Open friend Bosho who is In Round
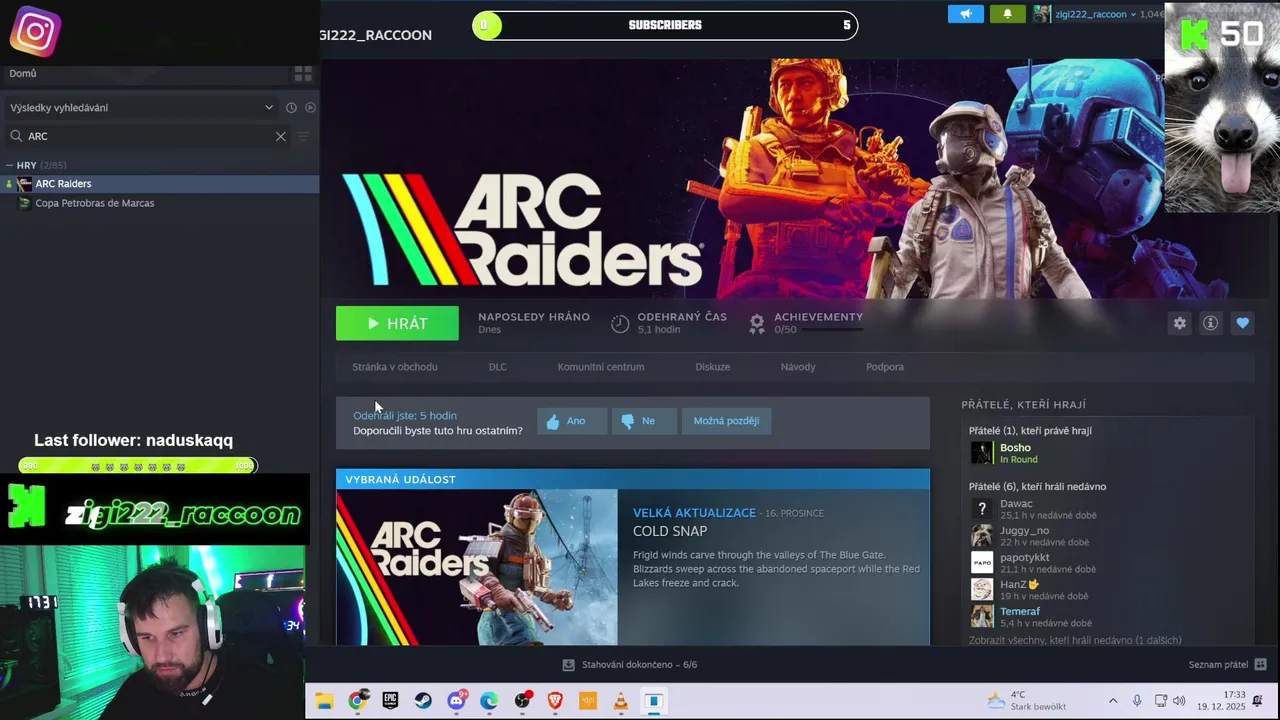This screenshot has width=1280, height=720. 1015,448
